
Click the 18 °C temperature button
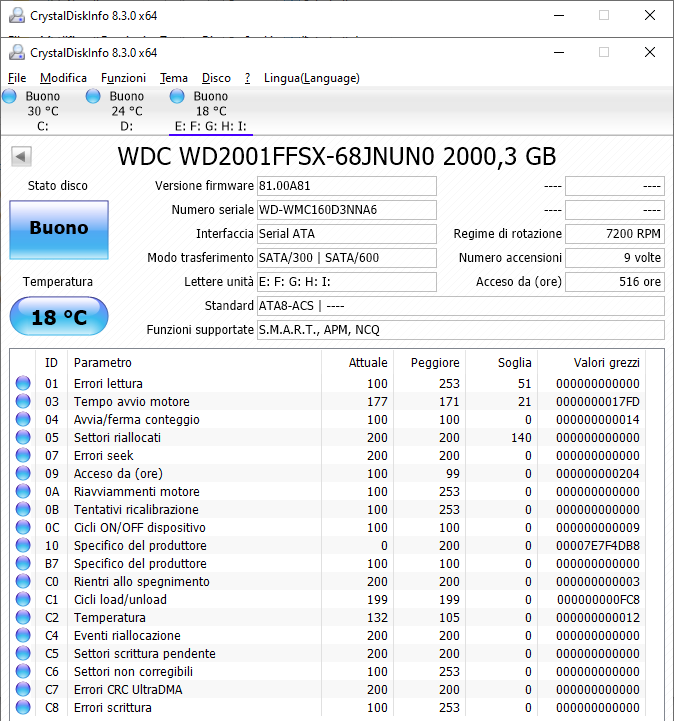[x=59, y=316]
